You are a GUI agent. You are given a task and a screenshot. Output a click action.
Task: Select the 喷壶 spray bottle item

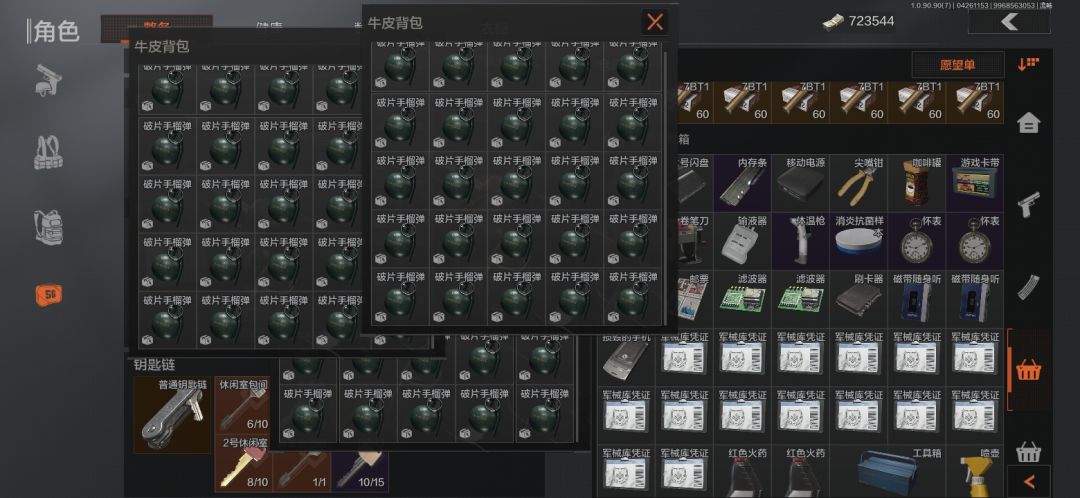975,472
